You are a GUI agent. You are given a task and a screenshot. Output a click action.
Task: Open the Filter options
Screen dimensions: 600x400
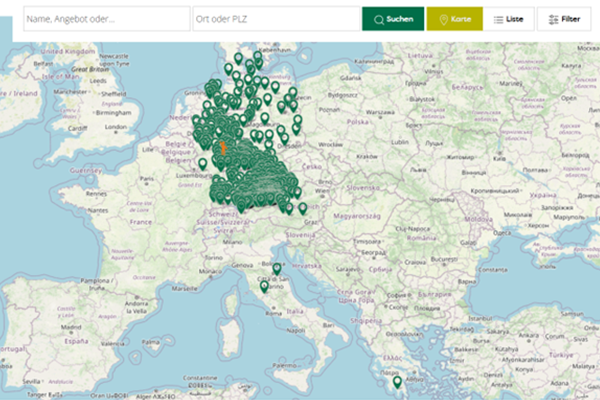coord(563,19)
